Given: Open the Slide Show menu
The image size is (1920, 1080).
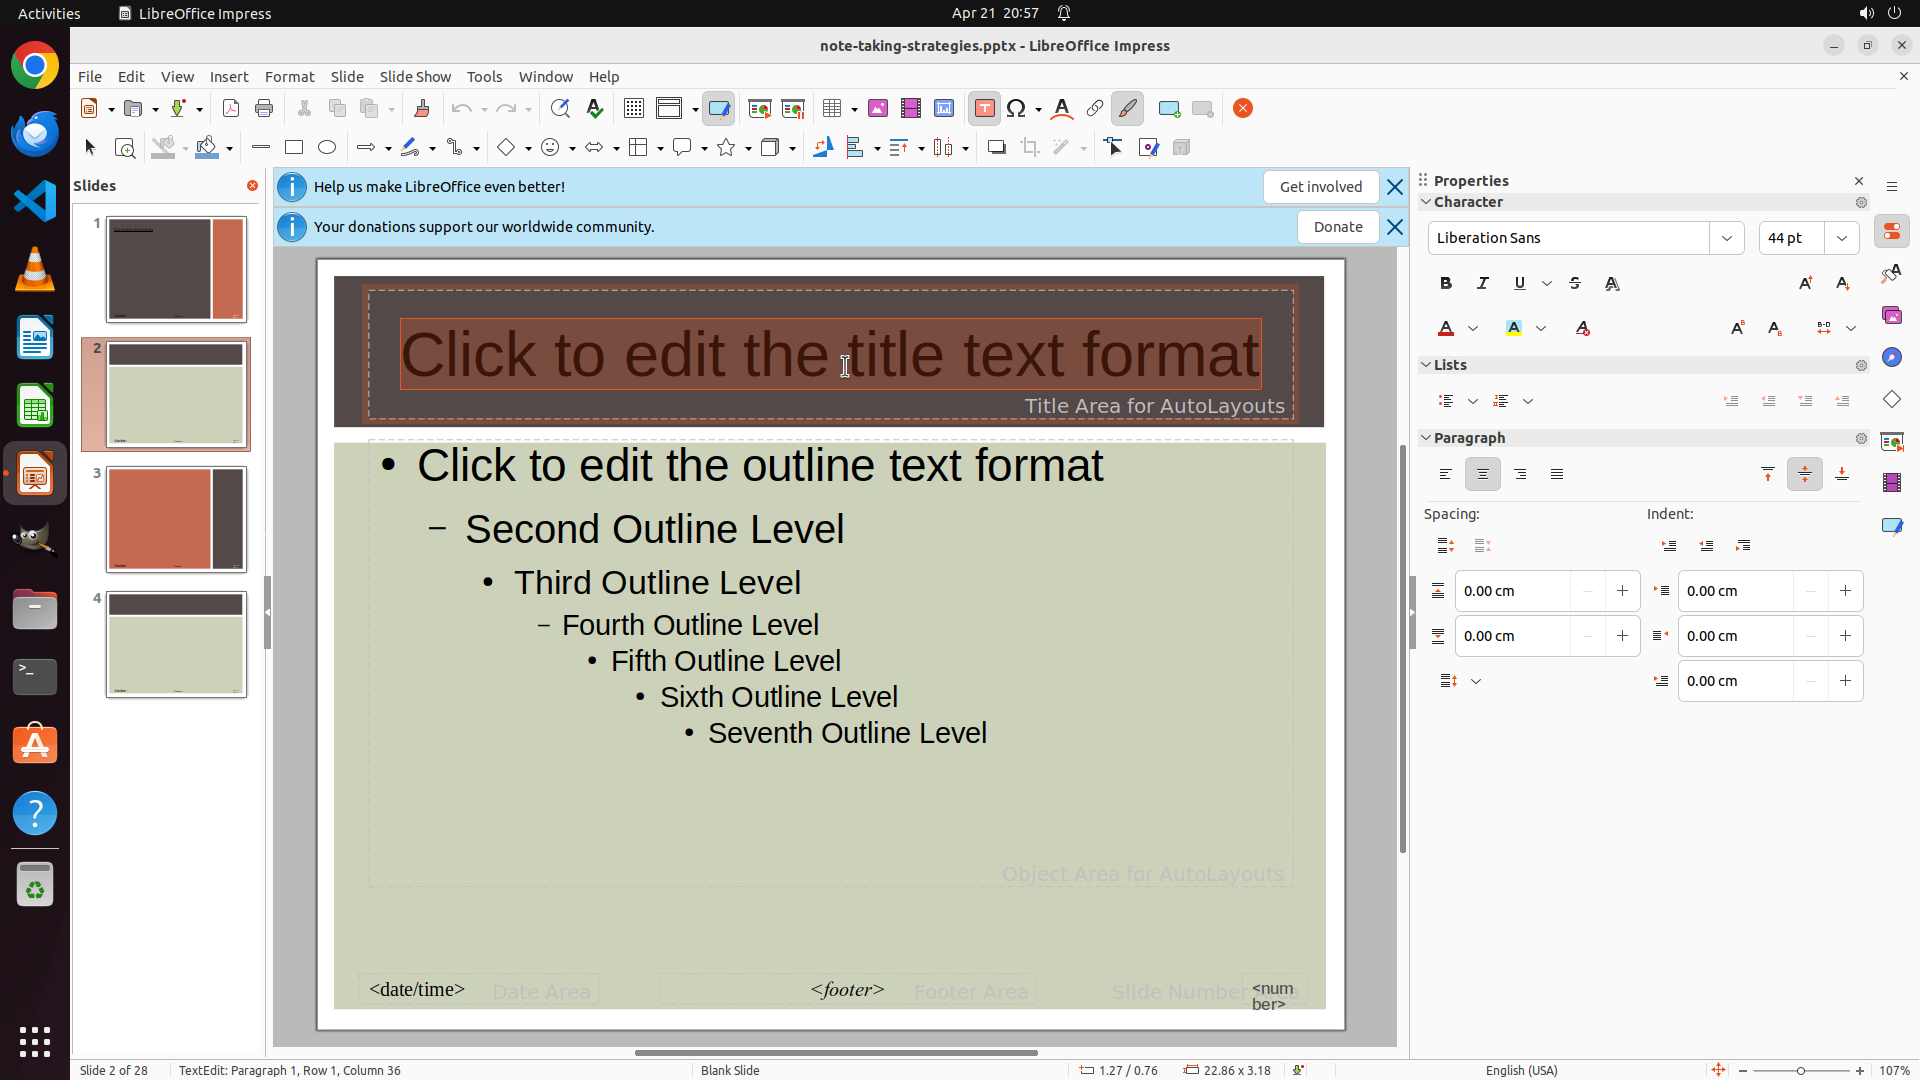Looking at the screenshot, I should point(415,77).
